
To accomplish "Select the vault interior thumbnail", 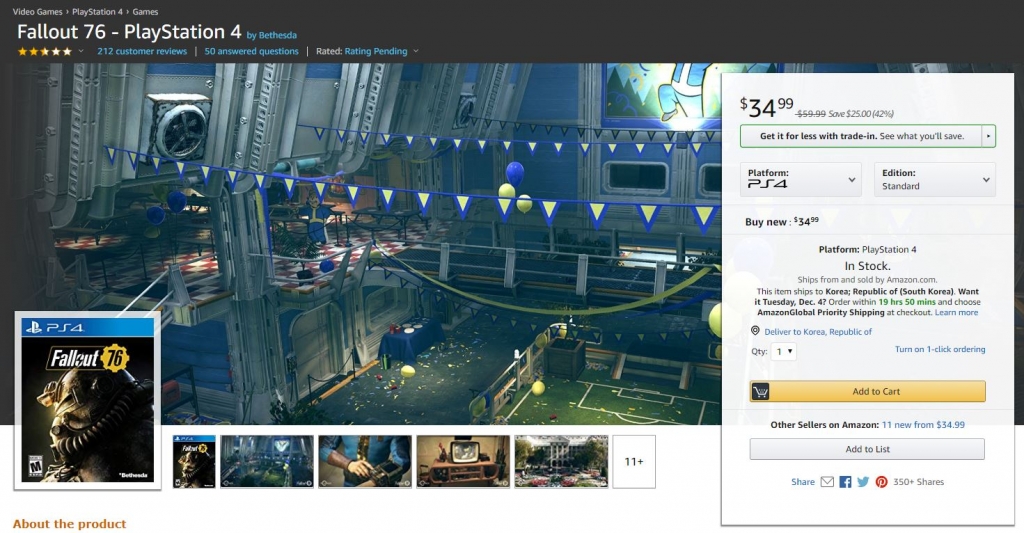I will pos(267,462).
